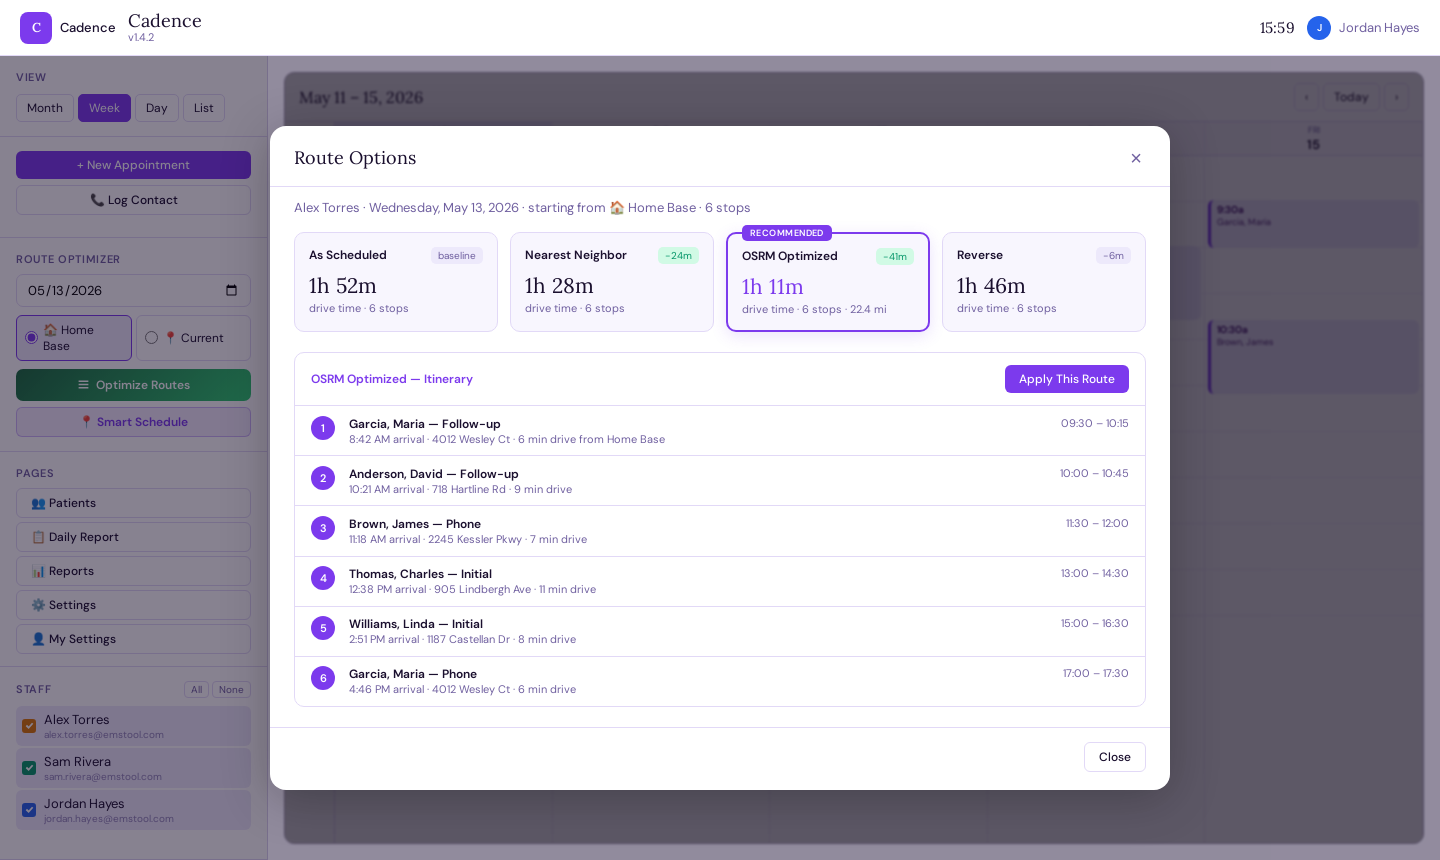
Task: Click stop number 3 badge for Brown, James
Action: 323,528
